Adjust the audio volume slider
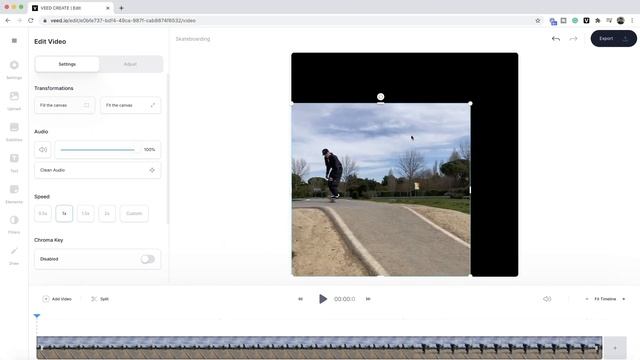 tap(98, 150)
